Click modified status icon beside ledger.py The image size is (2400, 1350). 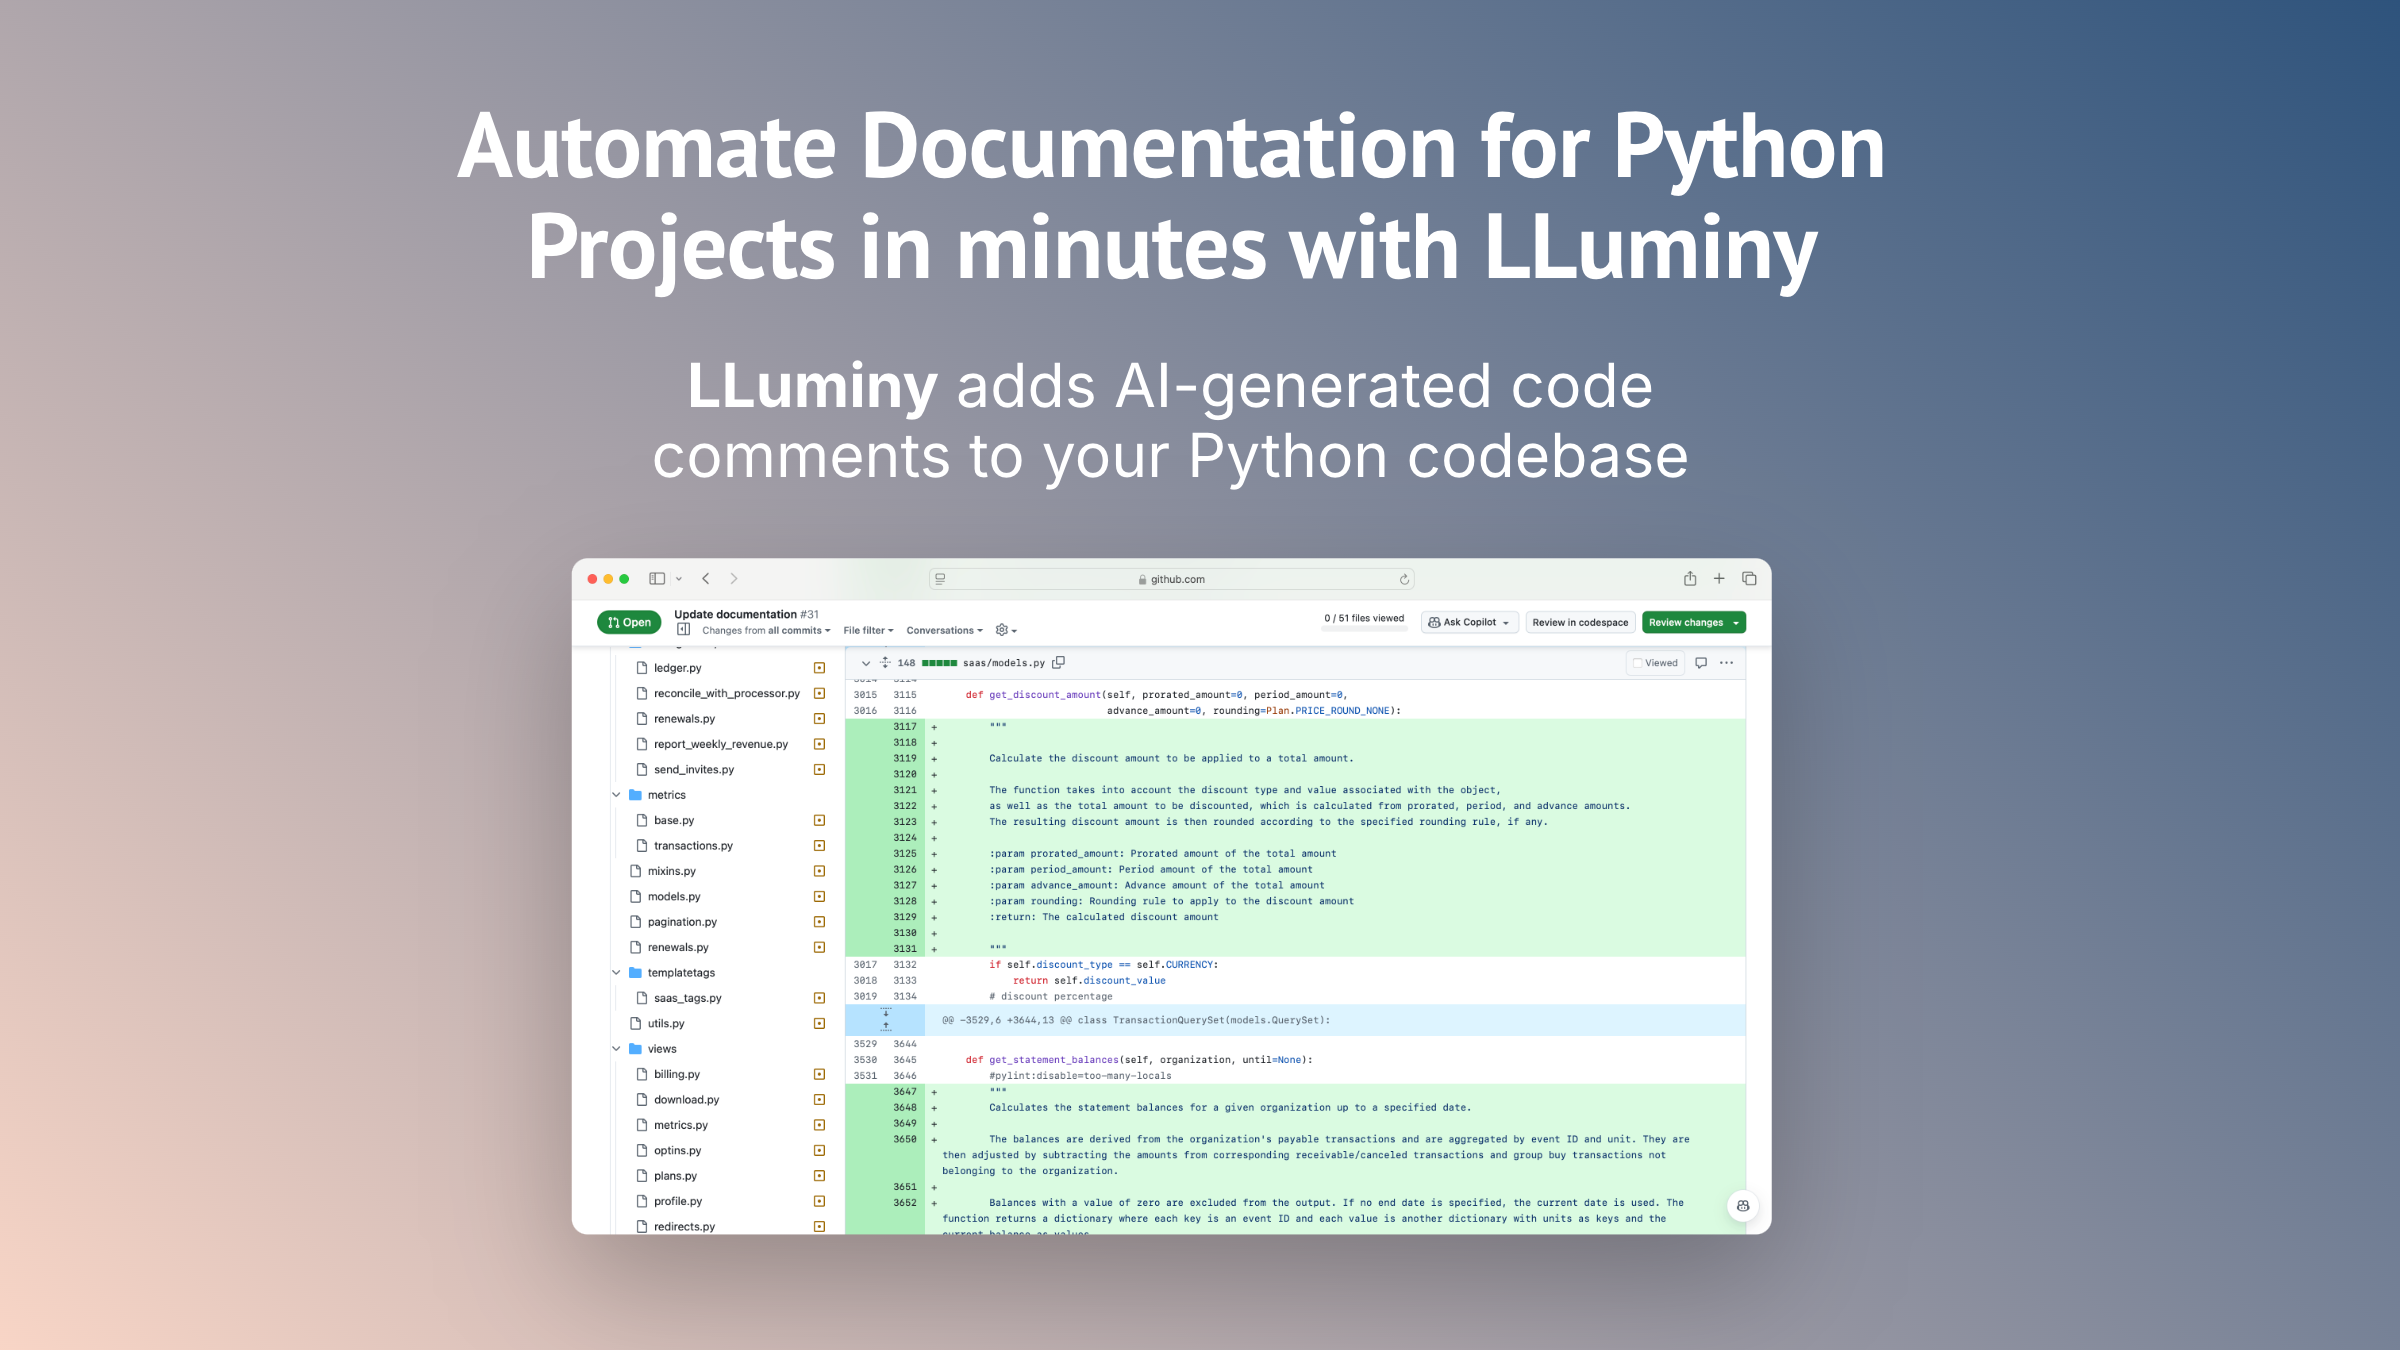(x=819, y=668)
